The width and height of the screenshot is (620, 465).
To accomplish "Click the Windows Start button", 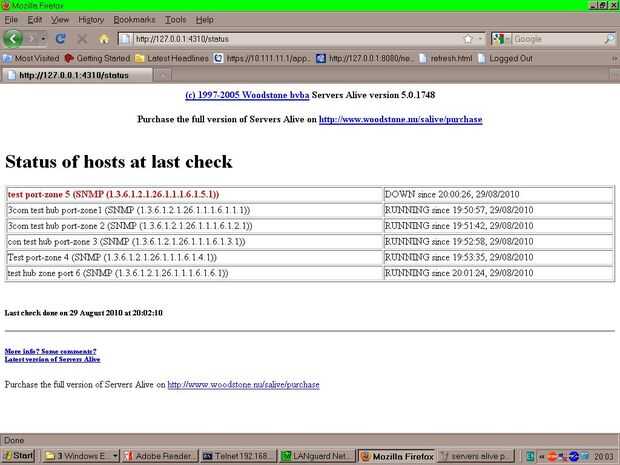I will (19, 456).
